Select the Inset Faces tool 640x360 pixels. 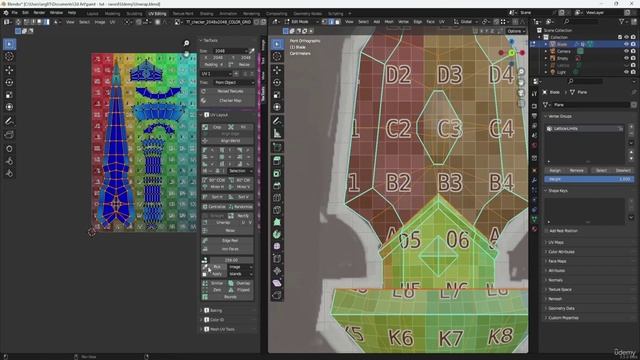pos(277,173)
